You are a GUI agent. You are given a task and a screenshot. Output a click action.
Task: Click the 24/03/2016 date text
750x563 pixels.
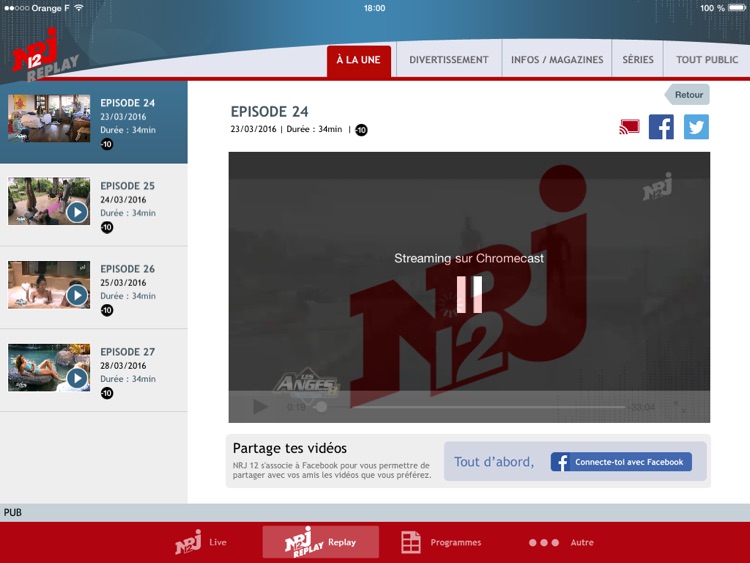(123, 199)
